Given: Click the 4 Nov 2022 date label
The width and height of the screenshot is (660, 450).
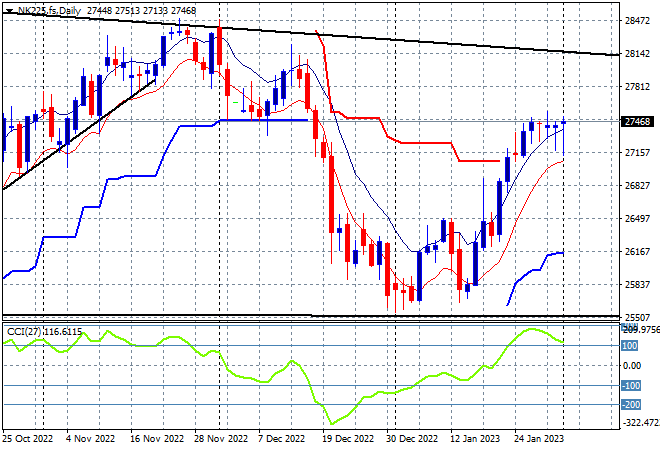Looking at the screenshot, I should click(x=90, y=439).
